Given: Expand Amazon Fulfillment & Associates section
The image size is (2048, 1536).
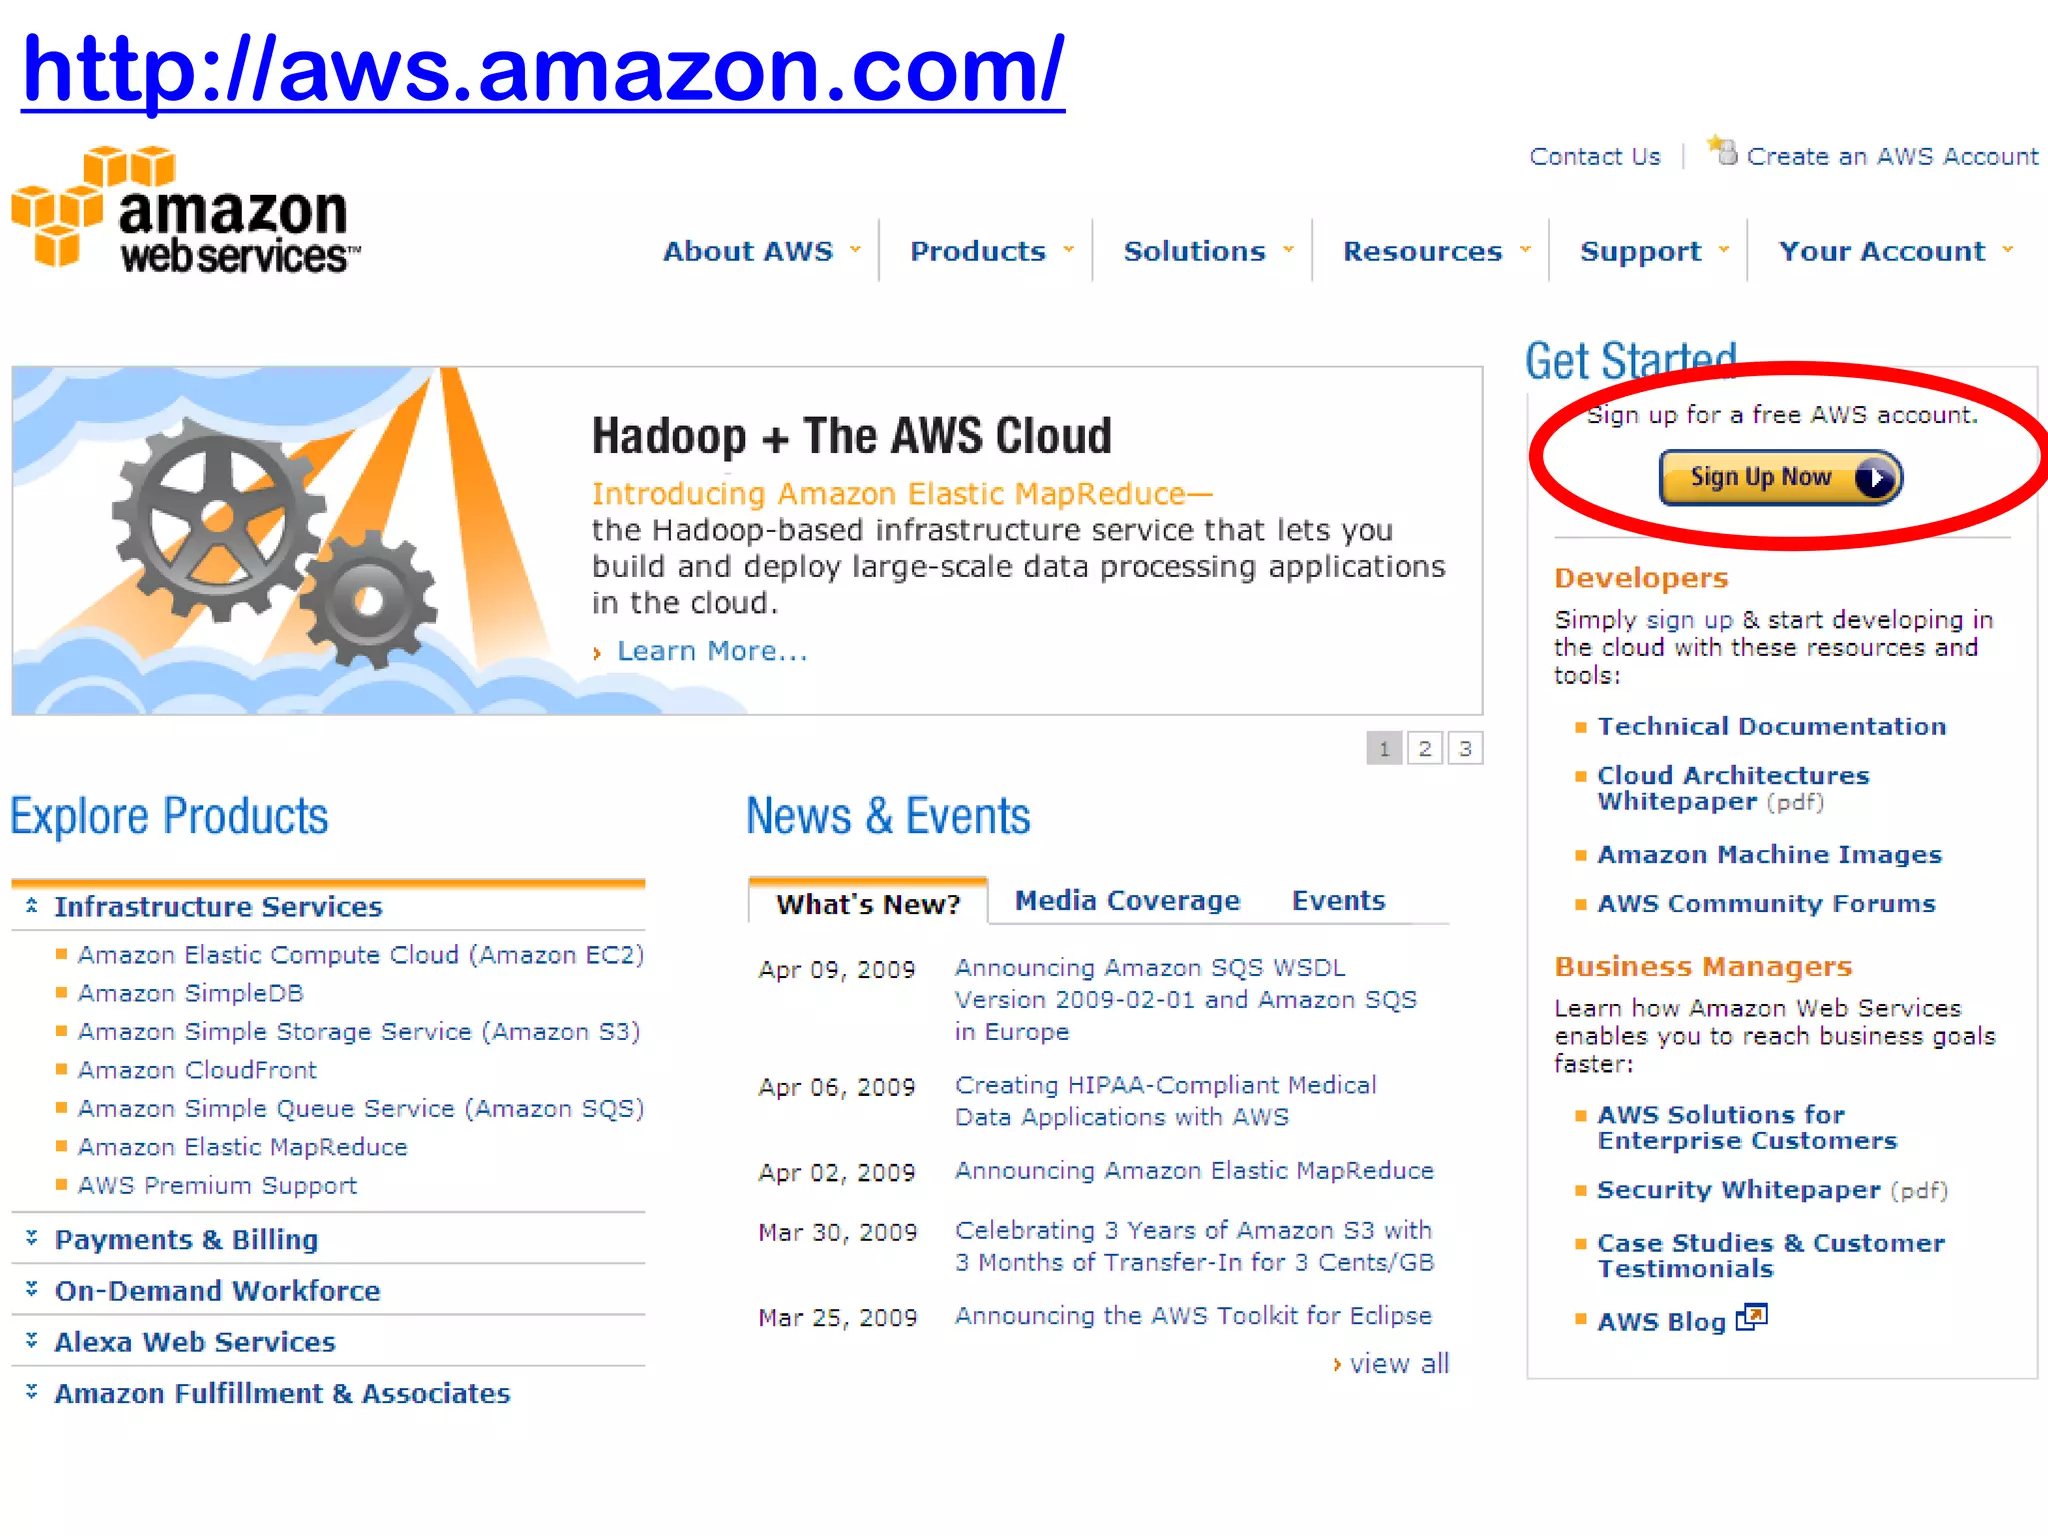Looking at the screenshot, I should (282, 1393).
